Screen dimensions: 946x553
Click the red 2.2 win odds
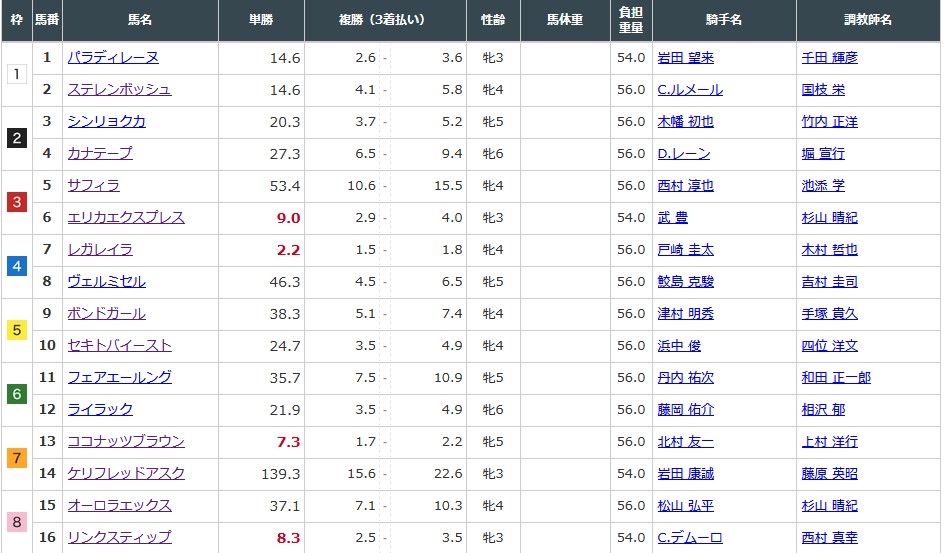288,250
